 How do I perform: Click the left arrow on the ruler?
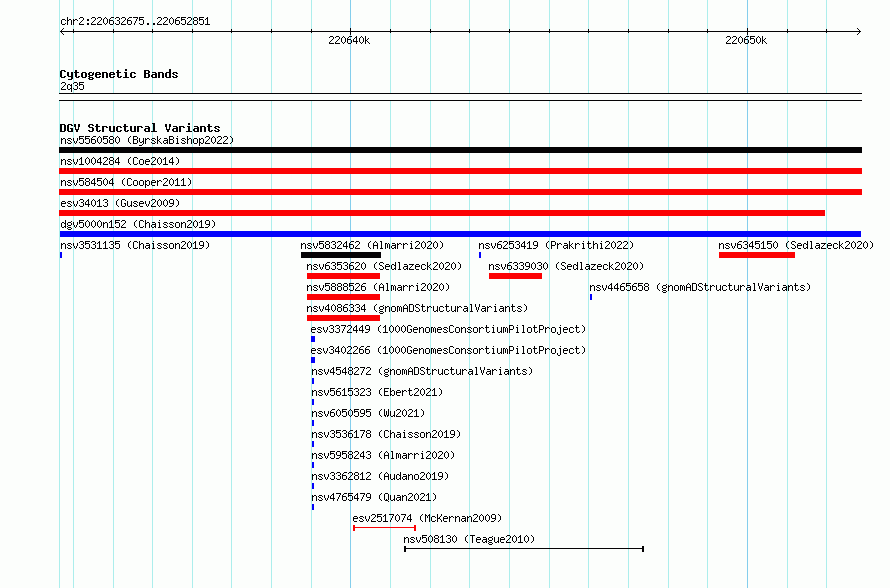[63, 32]
